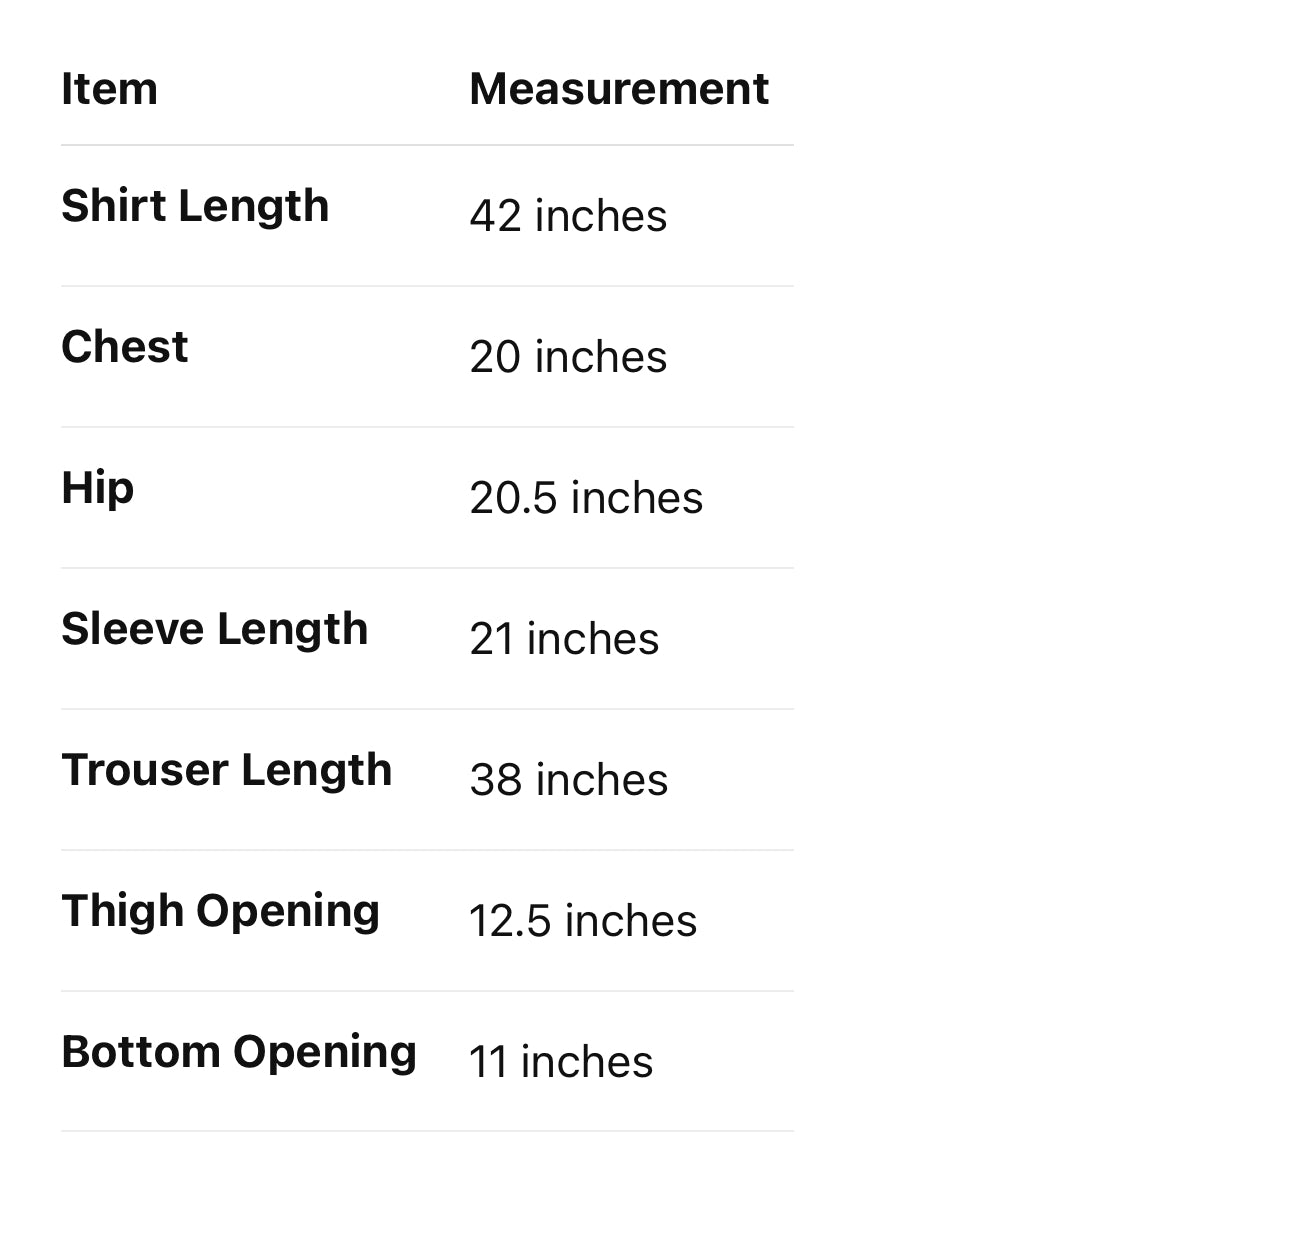Image resolution: width=1290 pixels, height=1245 pixels.
Task: Select the Trouser Length label
Action: click(226, 770)
